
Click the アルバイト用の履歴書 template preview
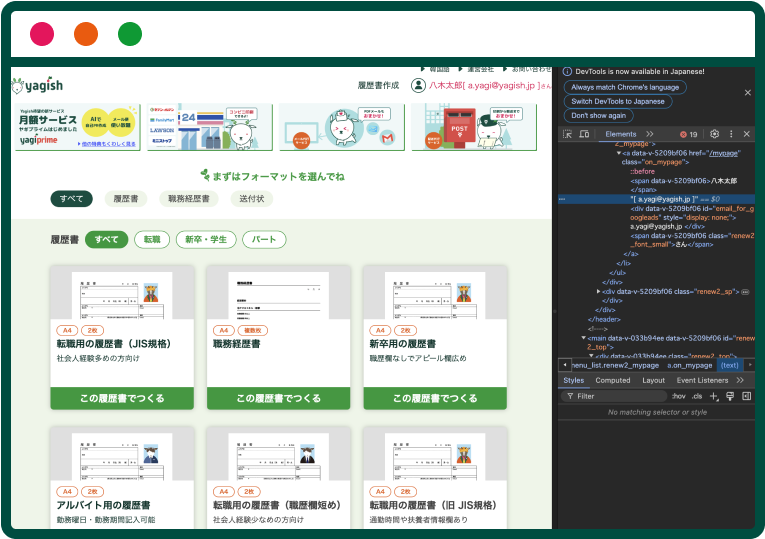pyautogui.click(x=122, y=455)
